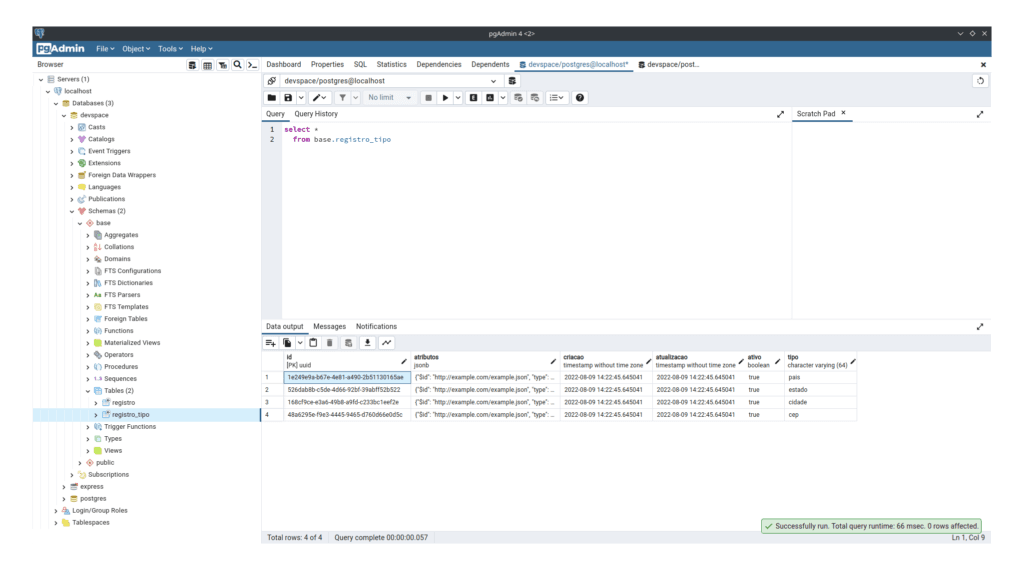Click the Filtered Rows icon in Browser header

click(x=223, y=65)
